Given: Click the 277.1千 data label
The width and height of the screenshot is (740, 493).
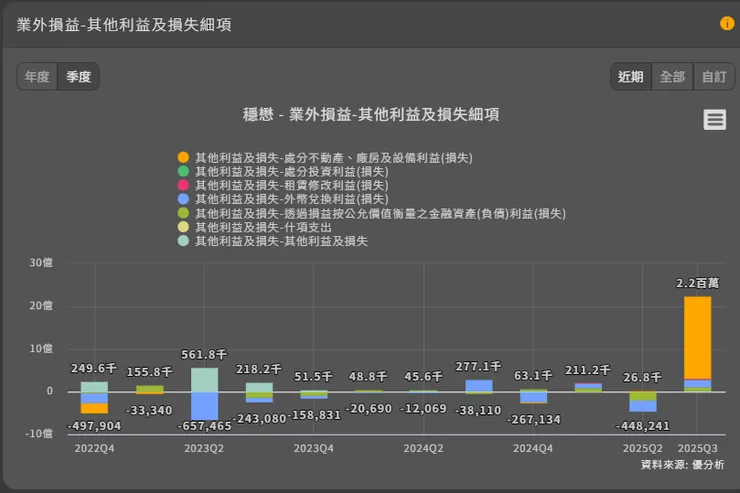Looking at the screenshot, I should (479, 367).
